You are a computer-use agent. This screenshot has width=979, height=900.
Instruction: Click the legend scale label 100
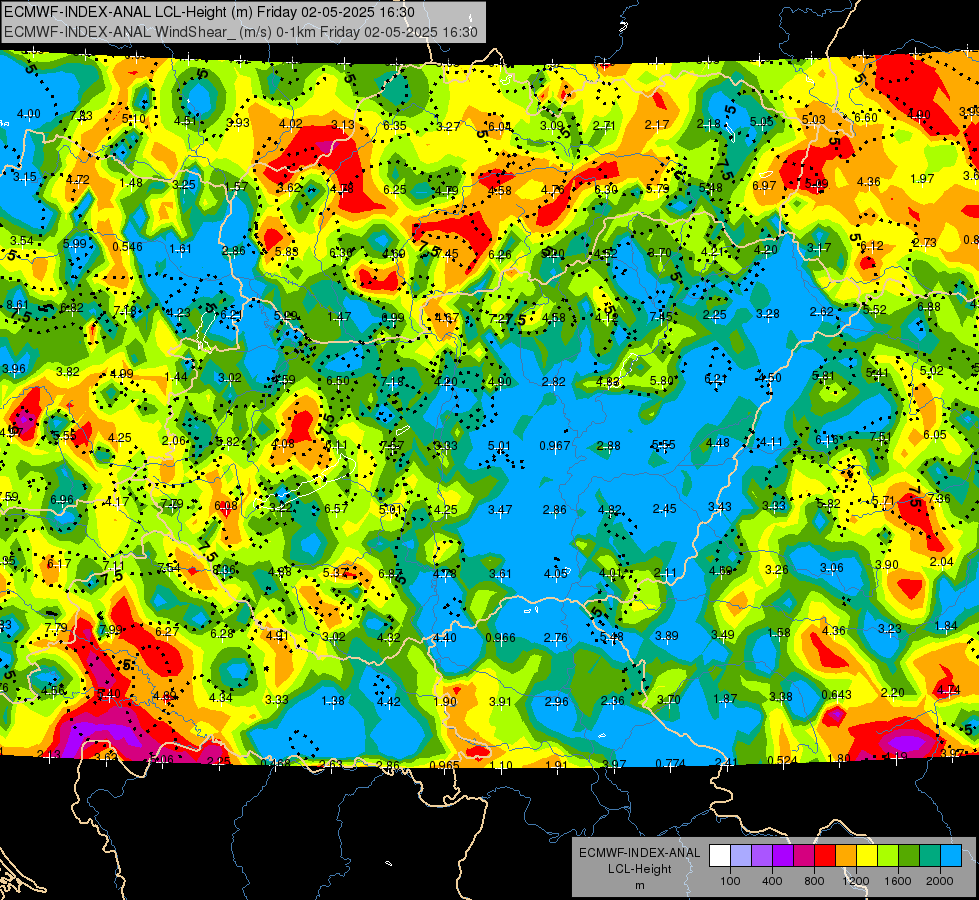pyautogui.click(x=730, y=881)
